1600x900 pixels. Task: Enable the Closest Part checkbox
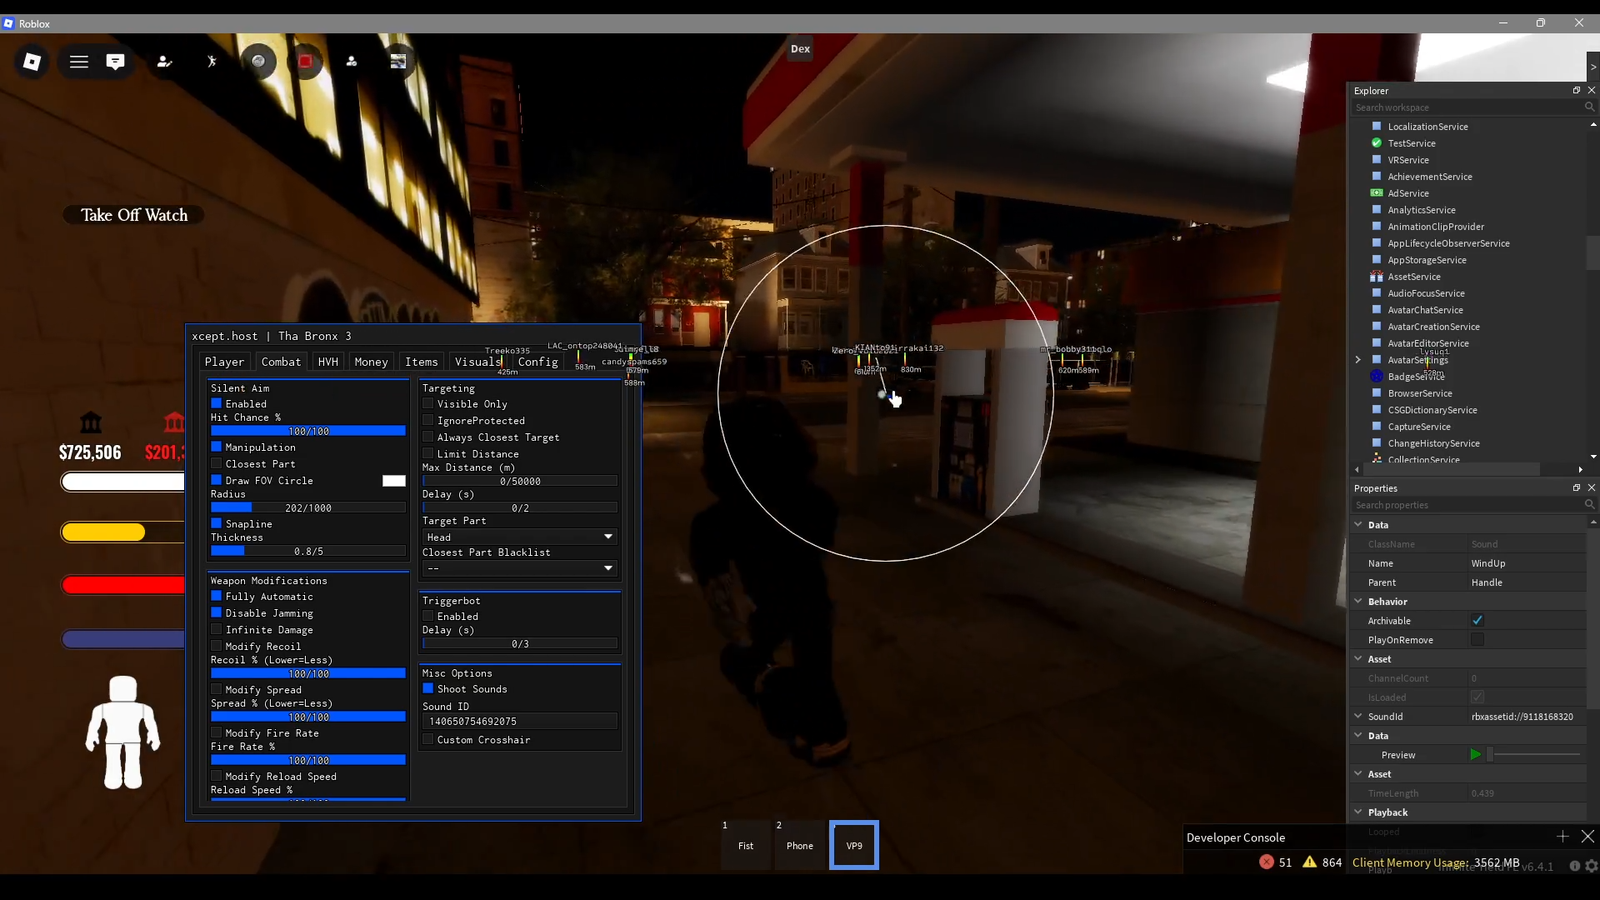point(216,463)
